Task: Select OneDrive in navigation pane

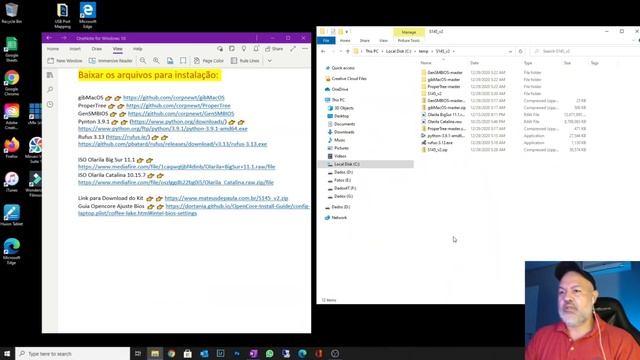Action: click(340, 89)
